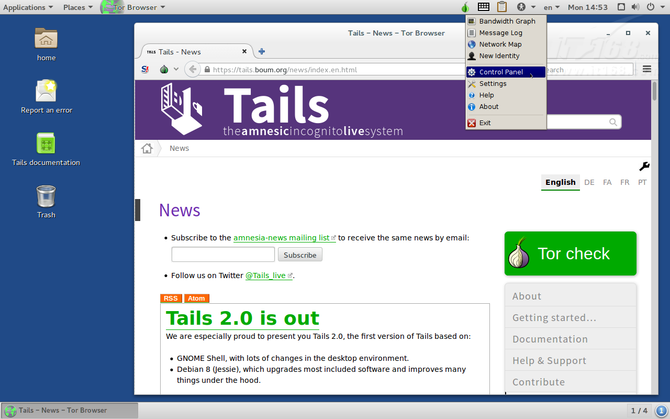Click the notification icon in bottom panel

661,410
